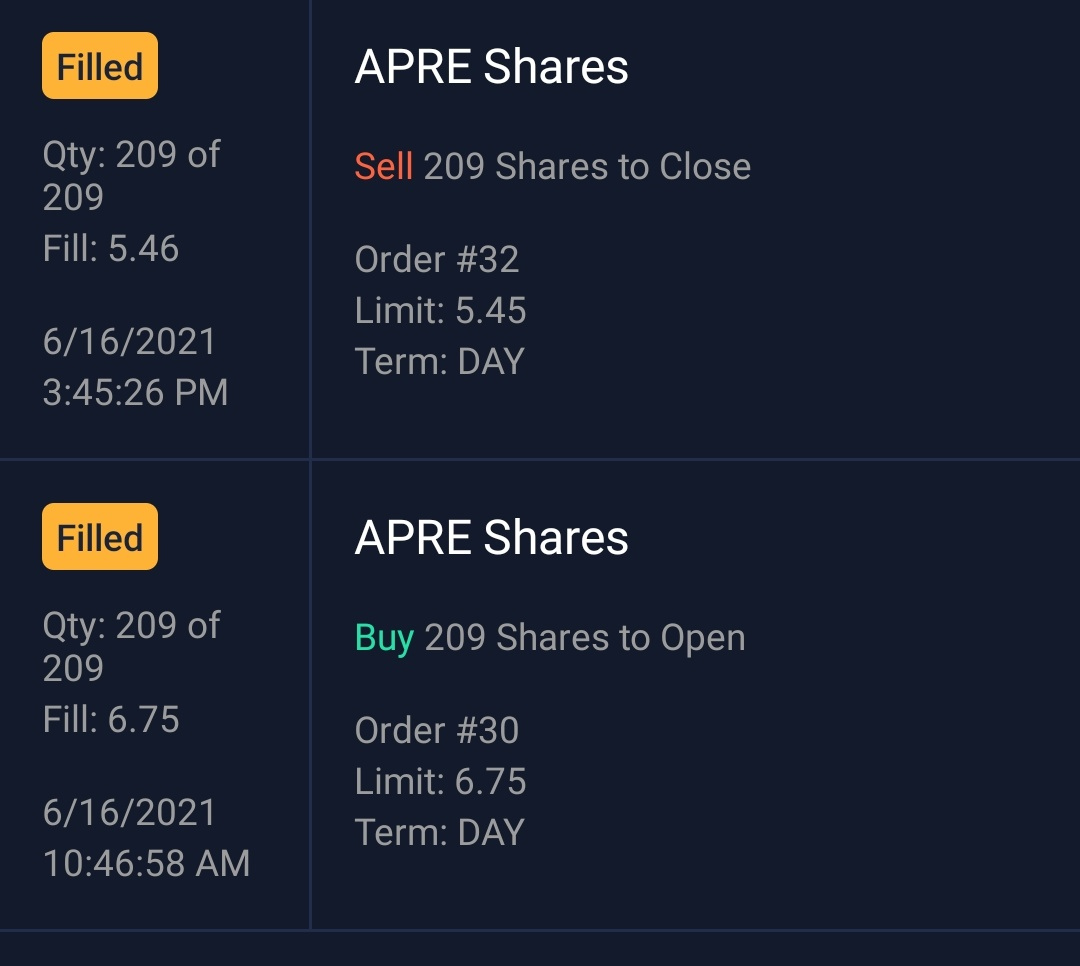This screenshot has height=966, width=1080.
Task: Tap the Order #30 label
Action: point(437,731)
